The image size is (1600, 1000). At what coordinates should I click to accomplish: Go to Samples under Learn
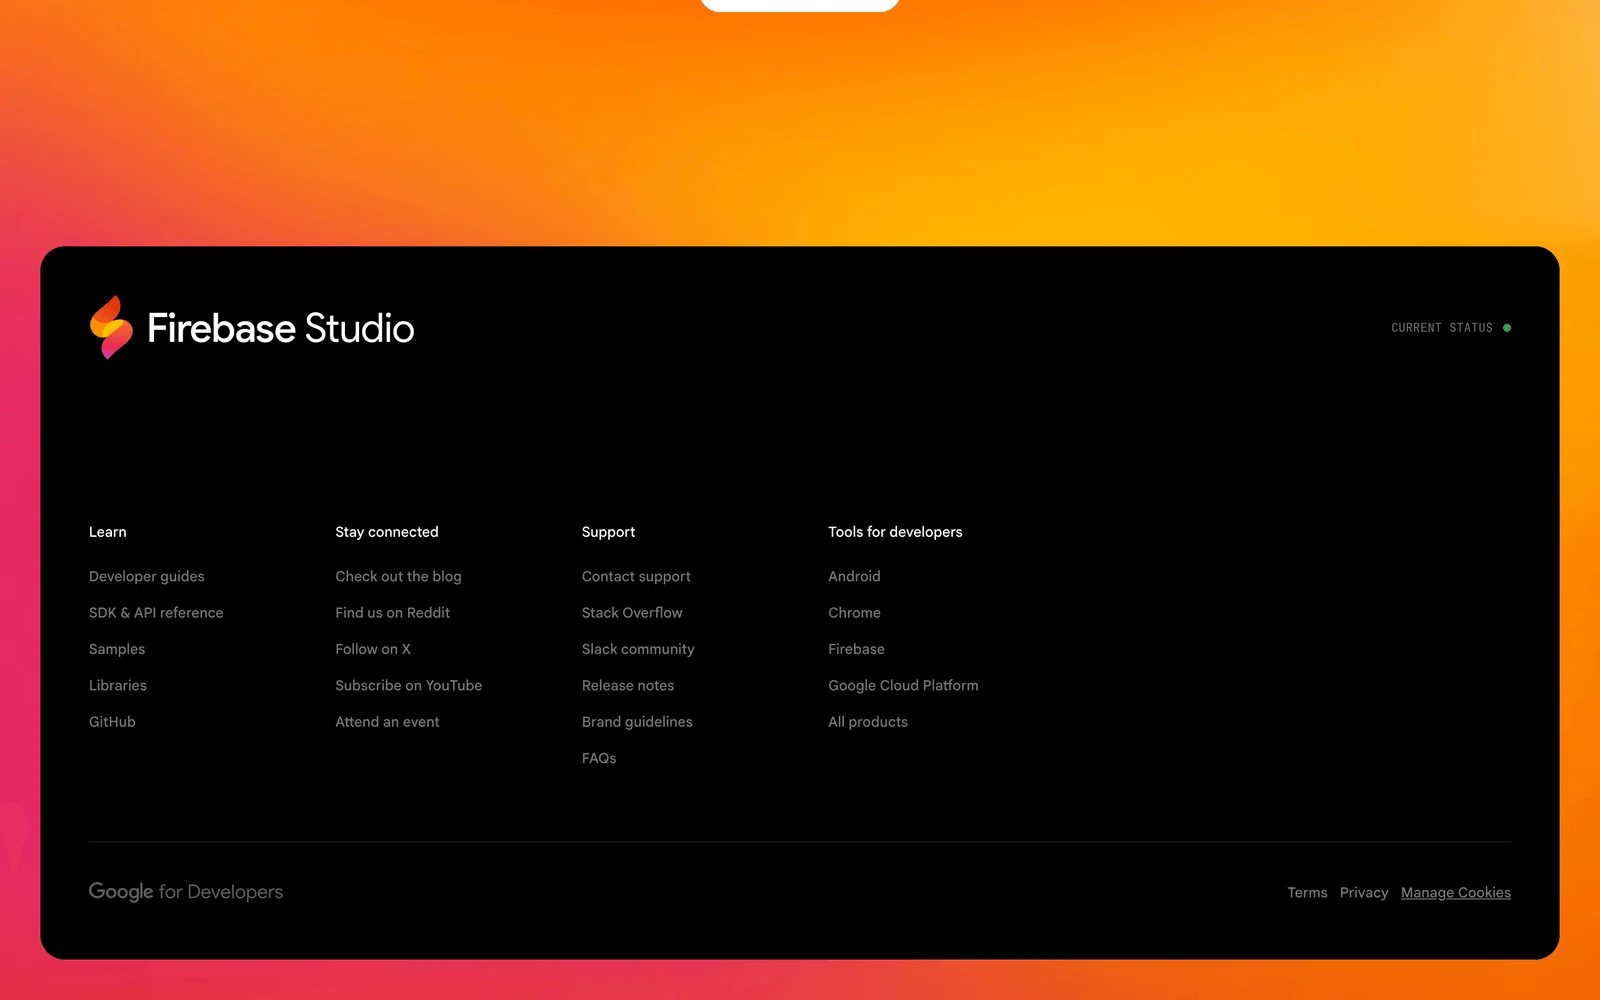point(117,649)
